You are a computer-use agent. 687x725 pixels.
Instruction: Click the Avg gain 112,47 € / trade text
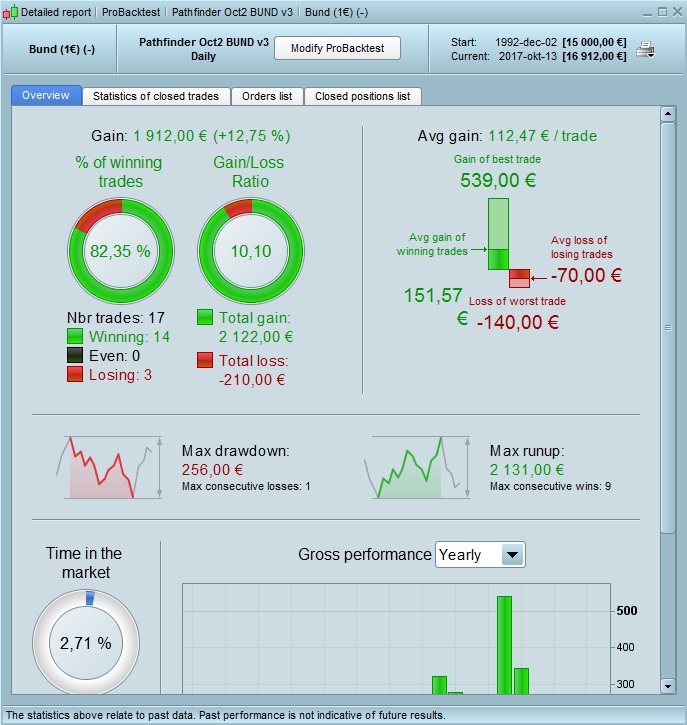[507, 136]
